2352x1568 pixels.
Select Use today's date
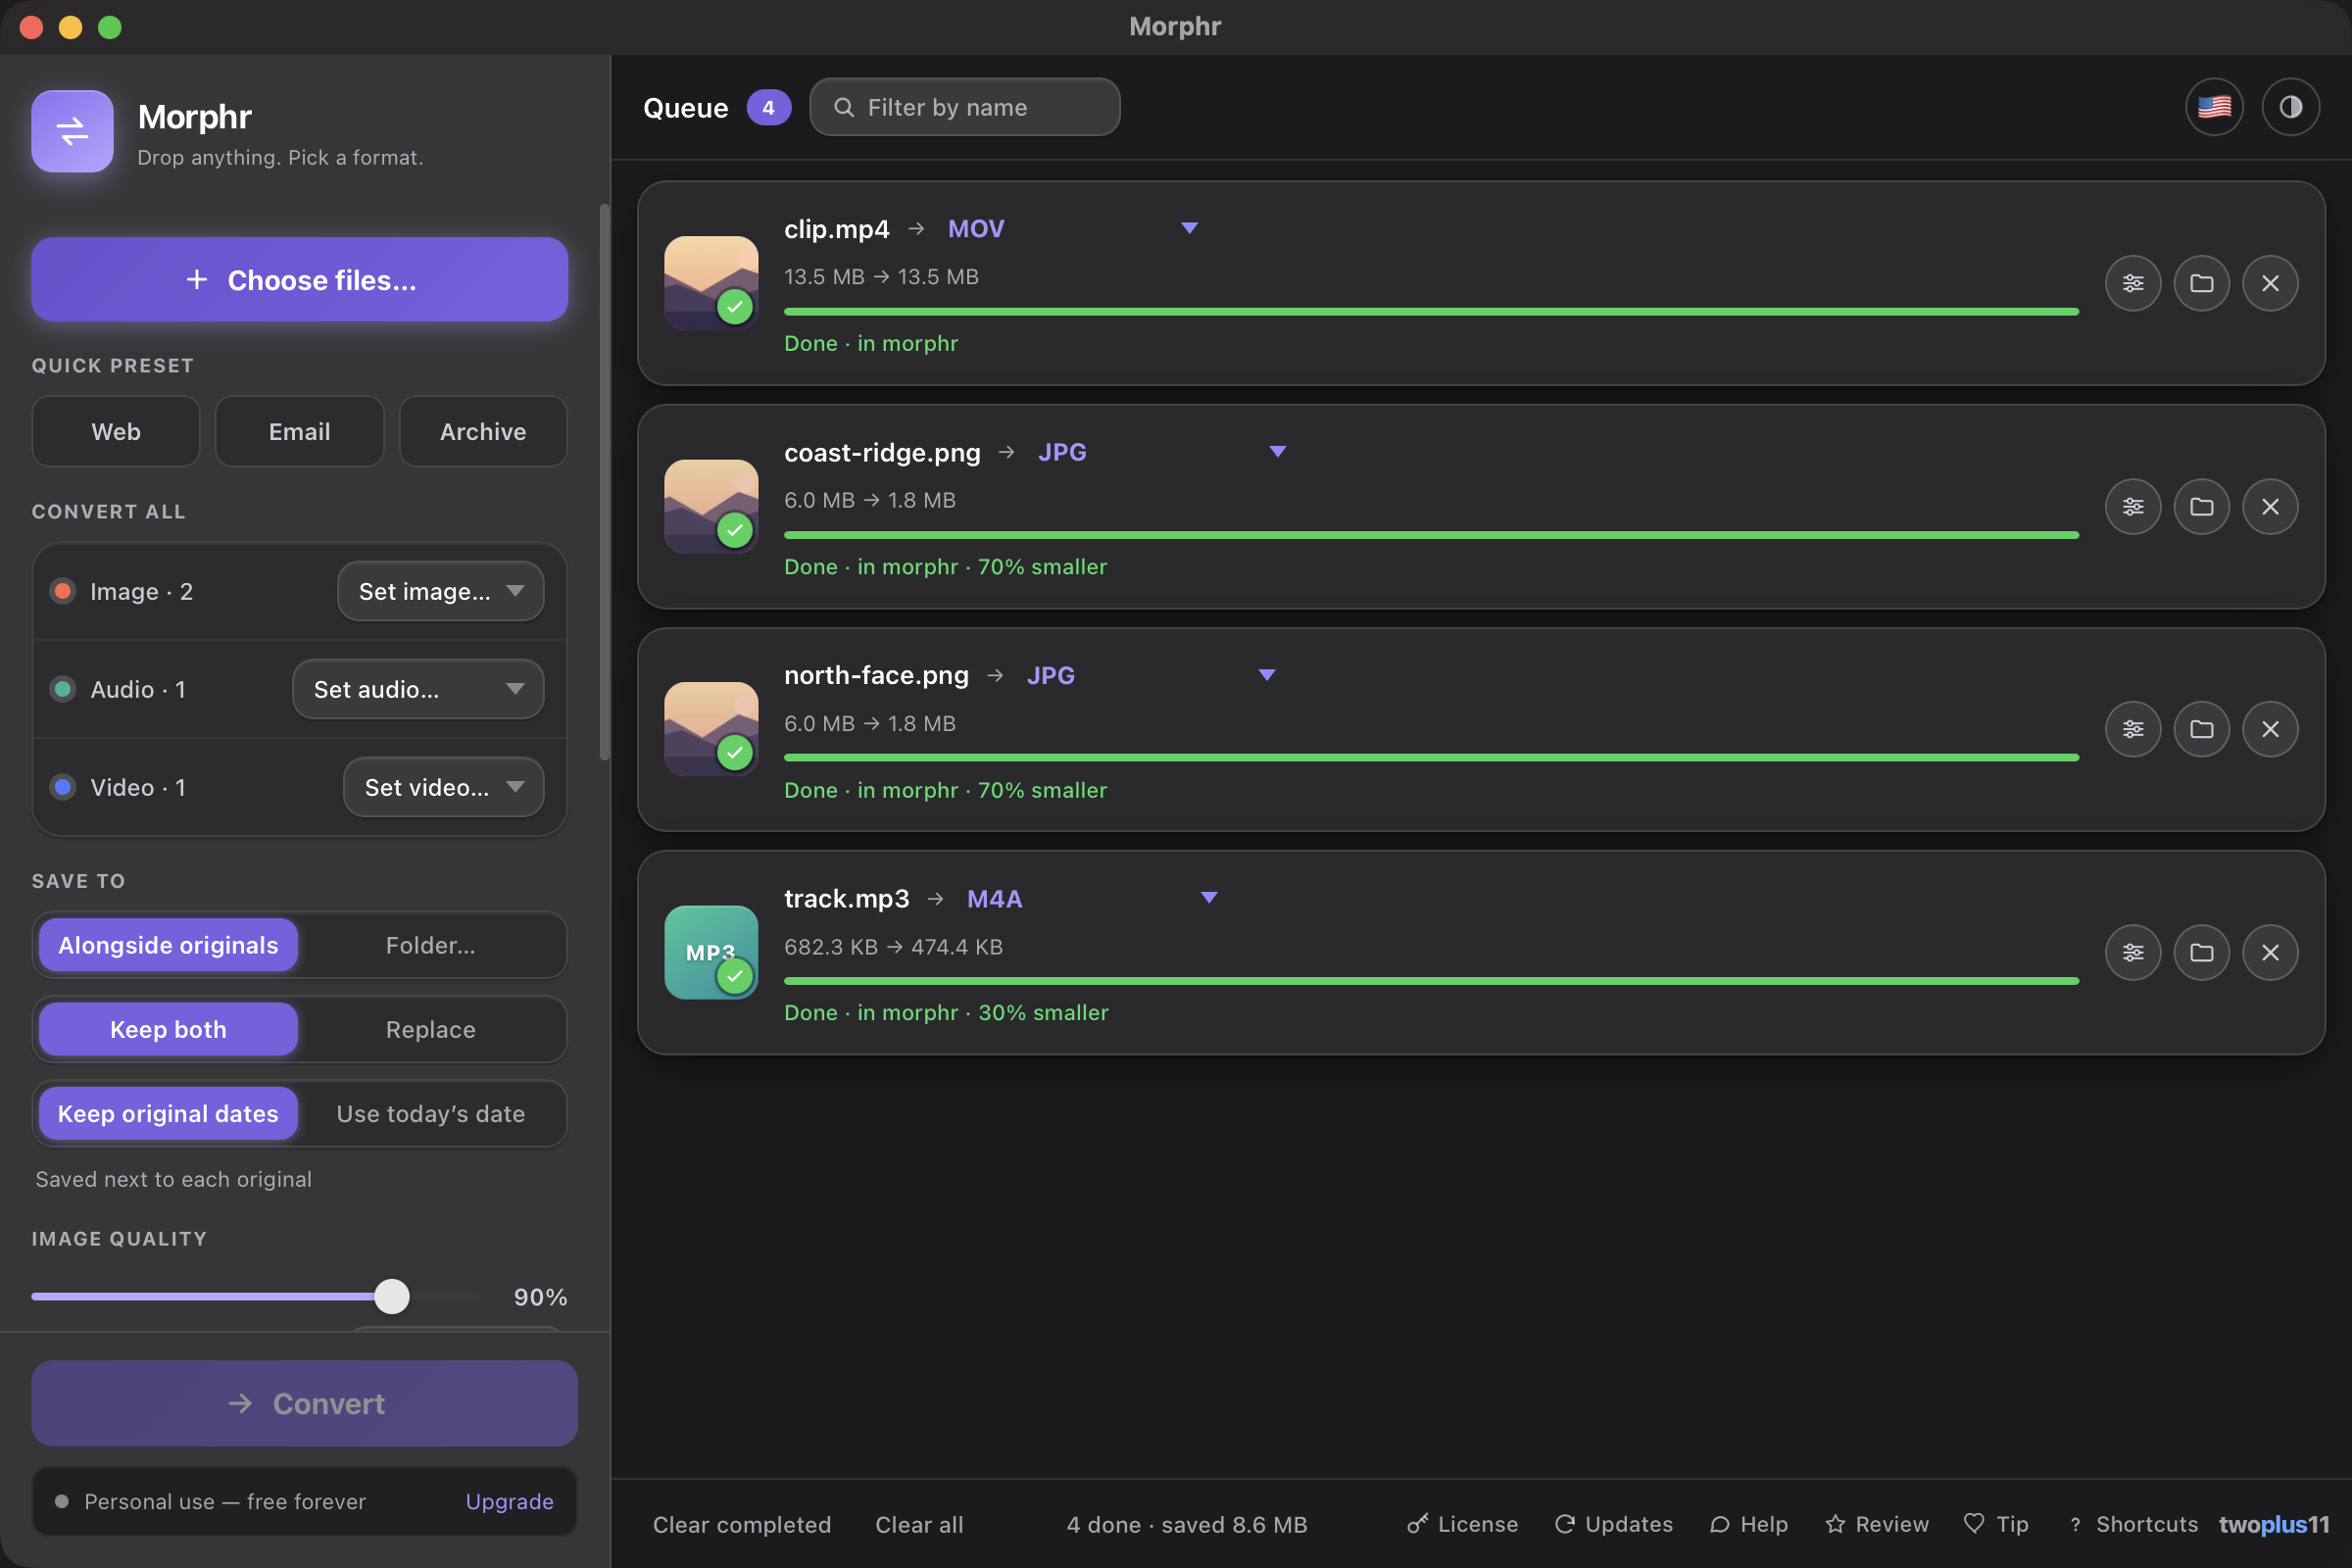430,1113
